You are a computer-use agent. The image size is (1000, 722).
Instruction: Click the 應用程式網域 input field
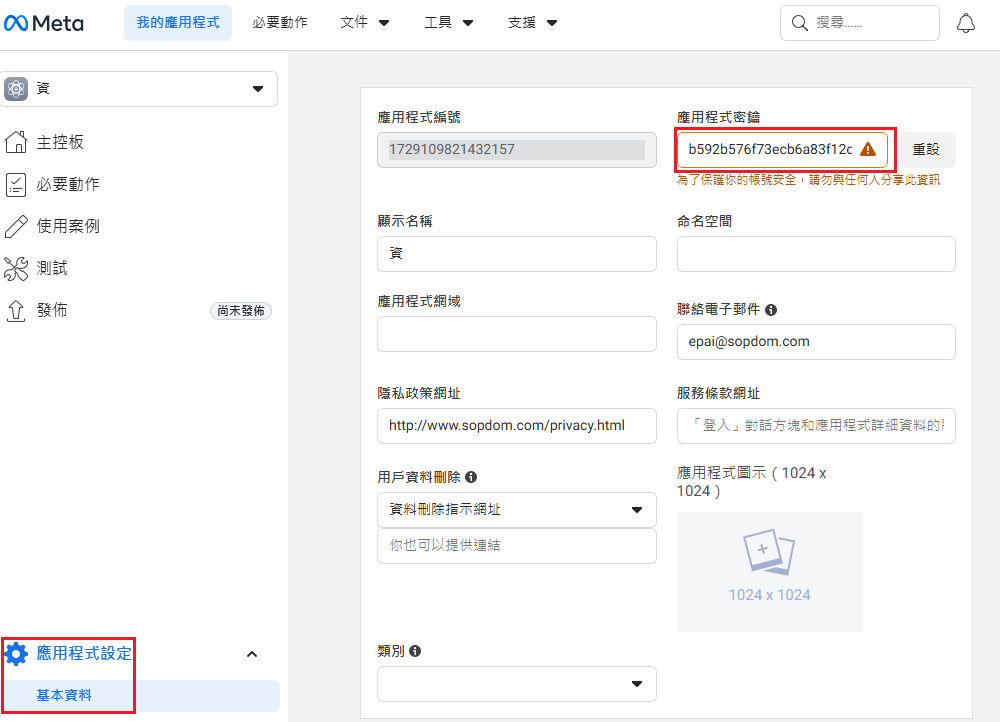(517, 334)
